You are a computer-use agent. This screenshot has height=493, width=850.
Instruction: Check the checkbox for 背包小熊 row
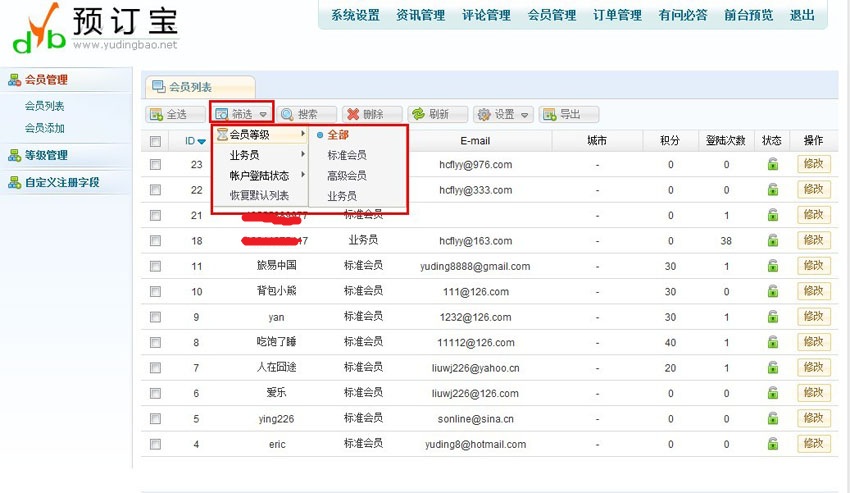(156, 291)
